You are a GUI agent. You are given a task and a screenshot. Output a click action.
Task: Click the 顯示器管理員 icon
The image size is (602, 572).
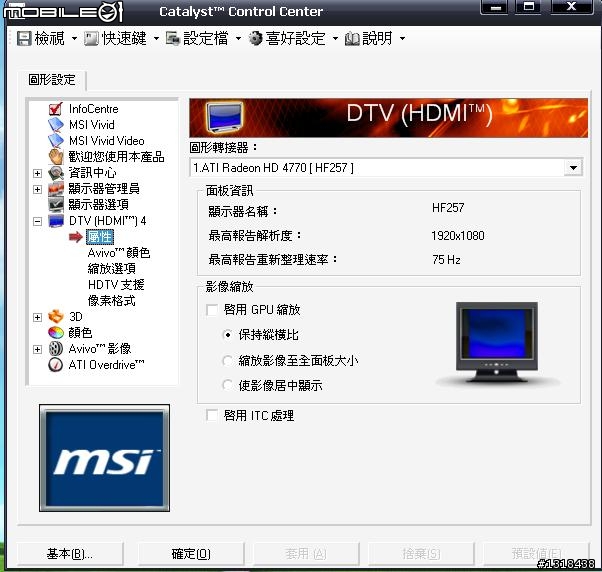pyautogui.click(x=56, y=189)
